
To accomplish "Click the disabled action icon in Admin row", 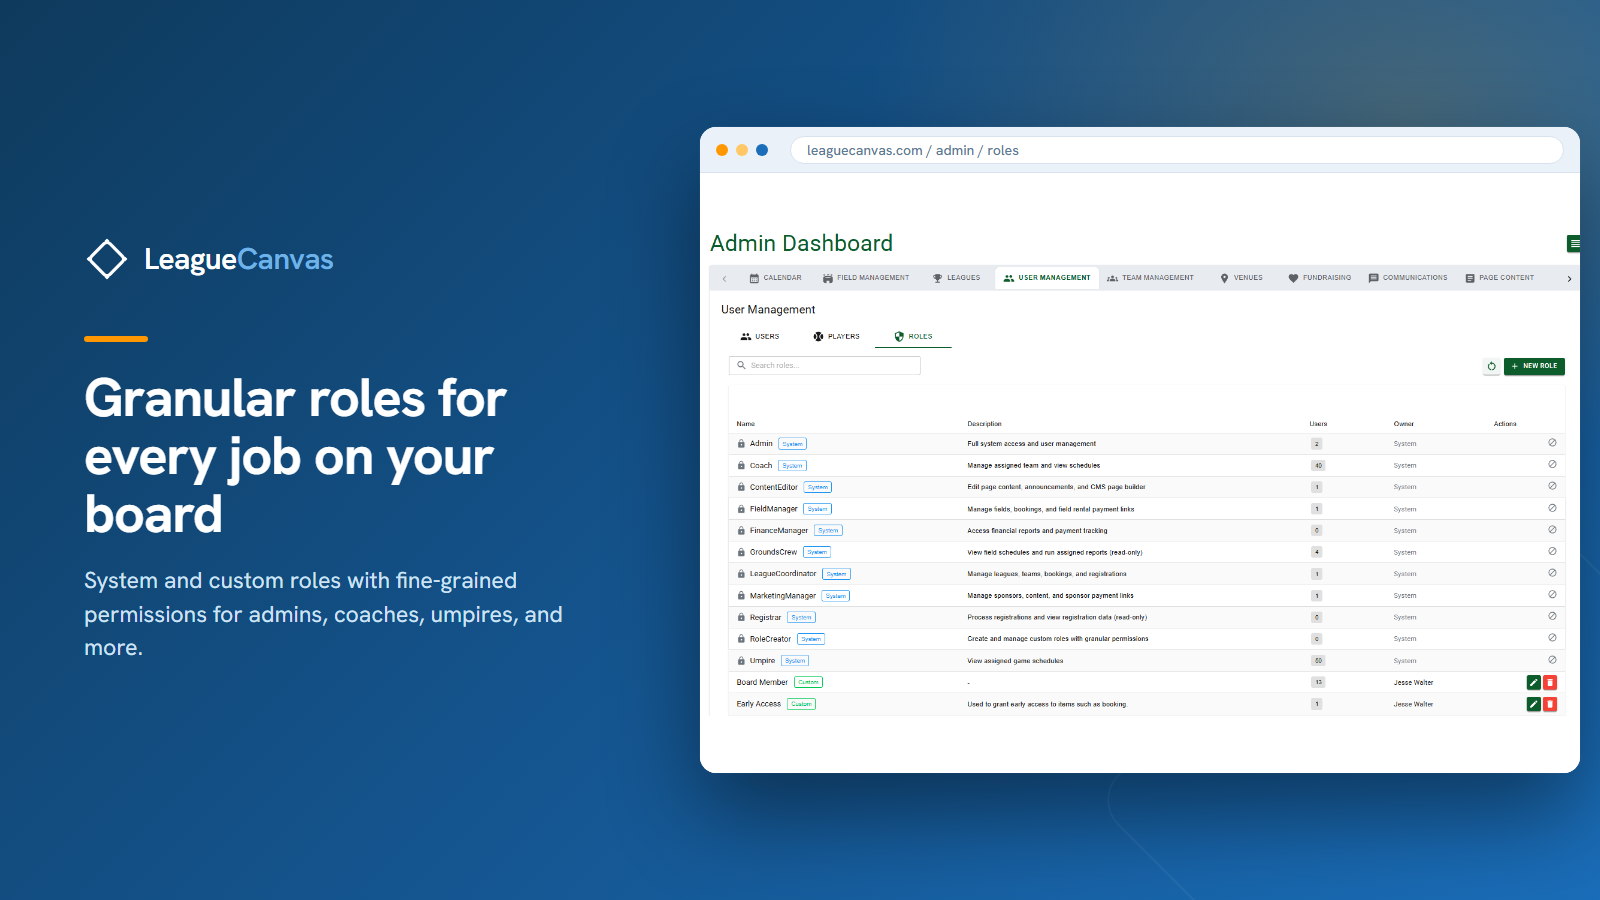I will tap(1552, 443).
